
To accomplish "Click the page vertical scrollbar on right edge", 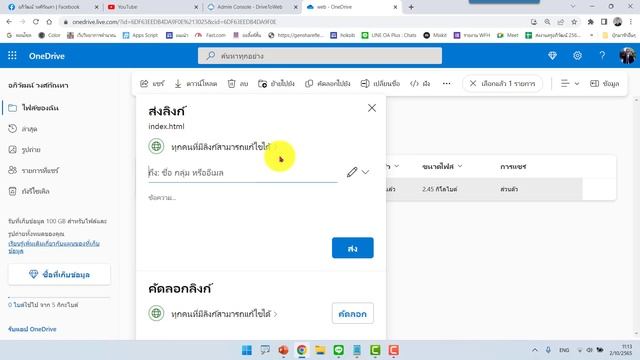I will (637, 216).
